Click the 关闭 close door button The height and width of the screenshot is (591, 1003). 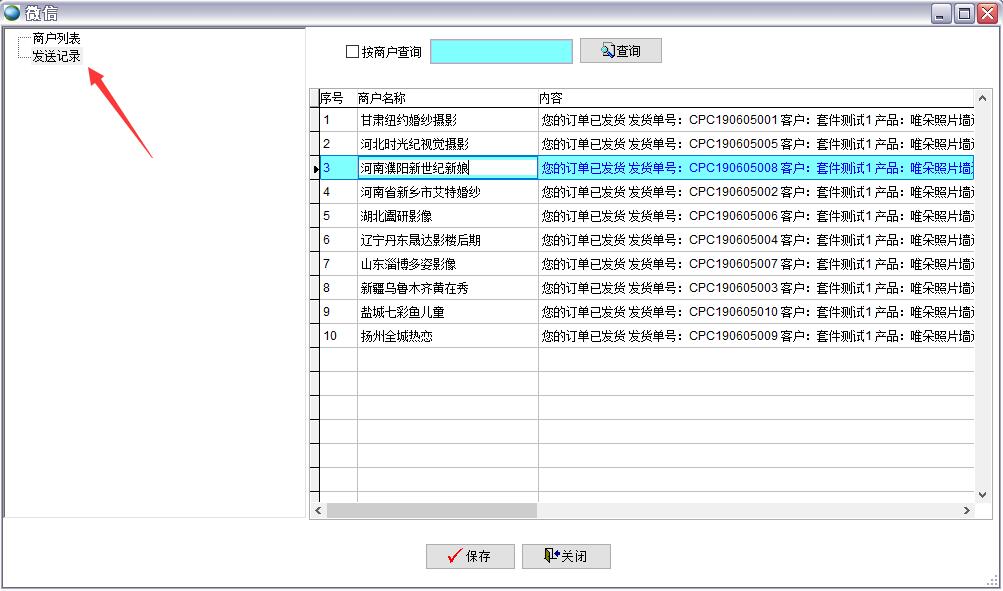(x=566, y=556)
